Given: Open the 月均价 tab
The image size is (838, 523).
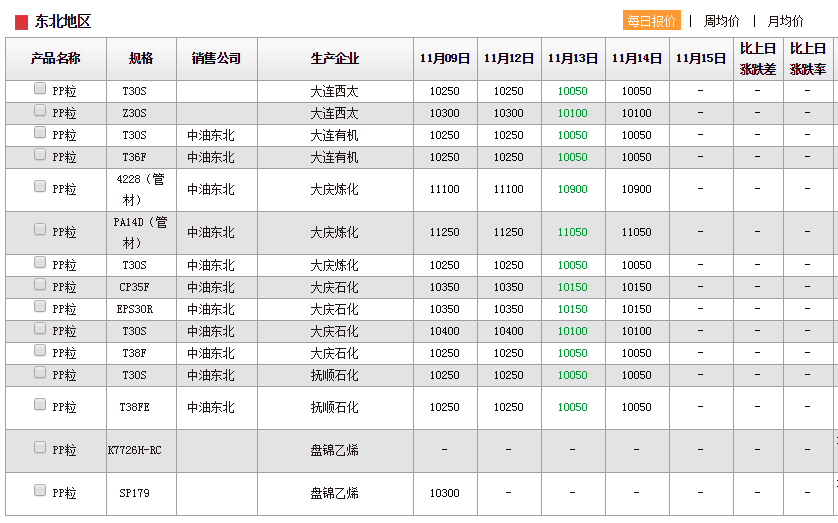Looking at the screenshot, I should click(x=785, y=21).
